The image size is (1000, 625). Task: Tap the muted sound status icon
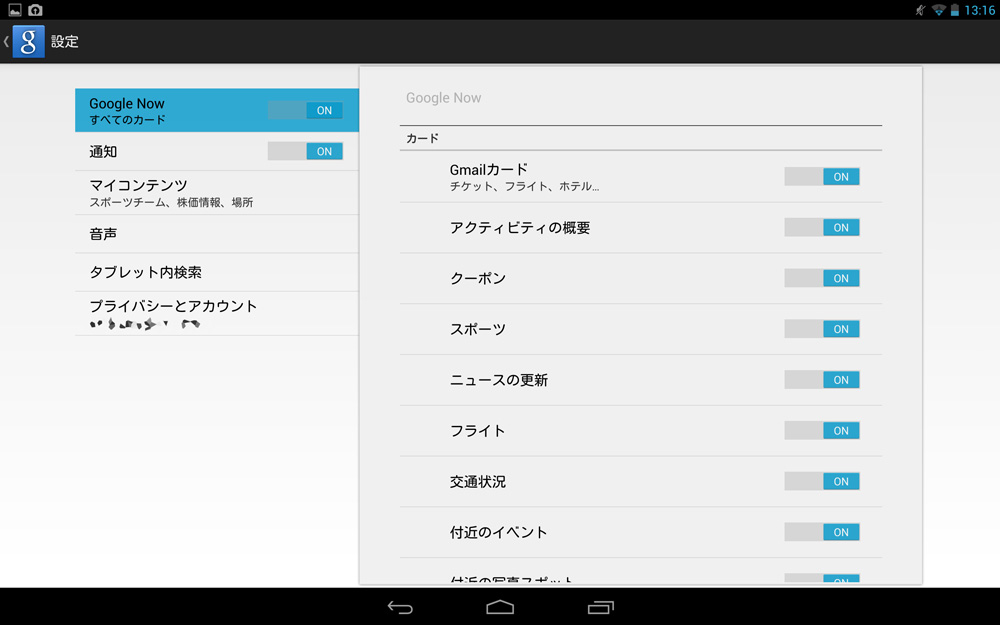point(920,10)
